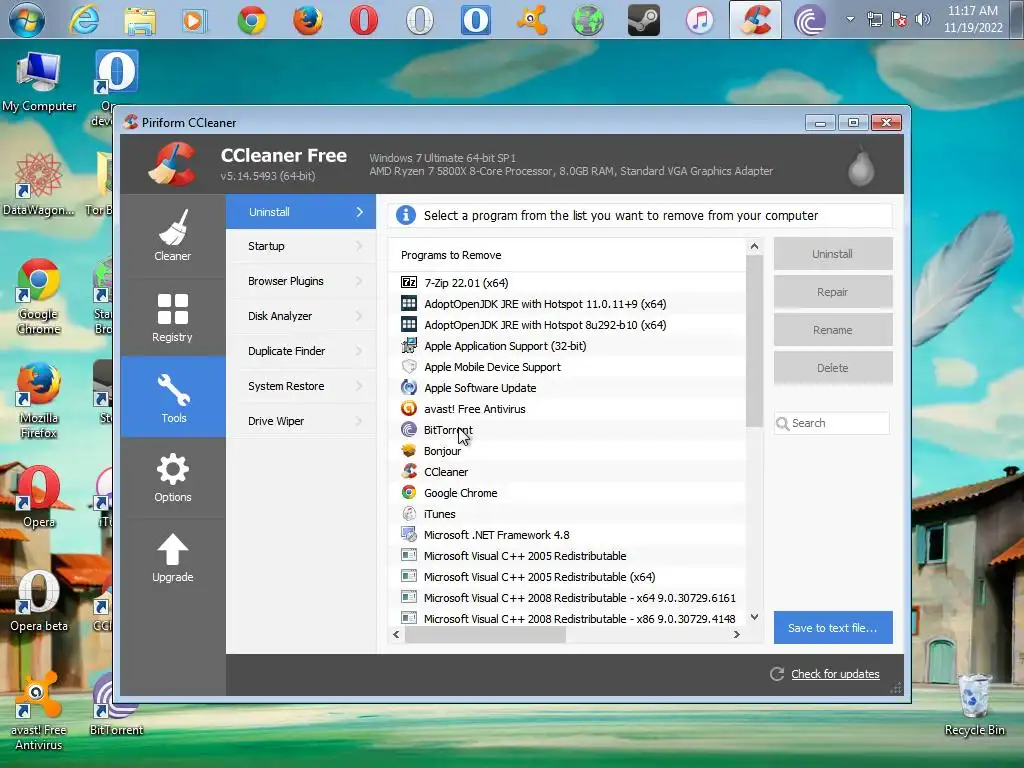1024x768 pixels.
Task: Expand hidden tray icons arrow
Action: [x=850, y=20]
